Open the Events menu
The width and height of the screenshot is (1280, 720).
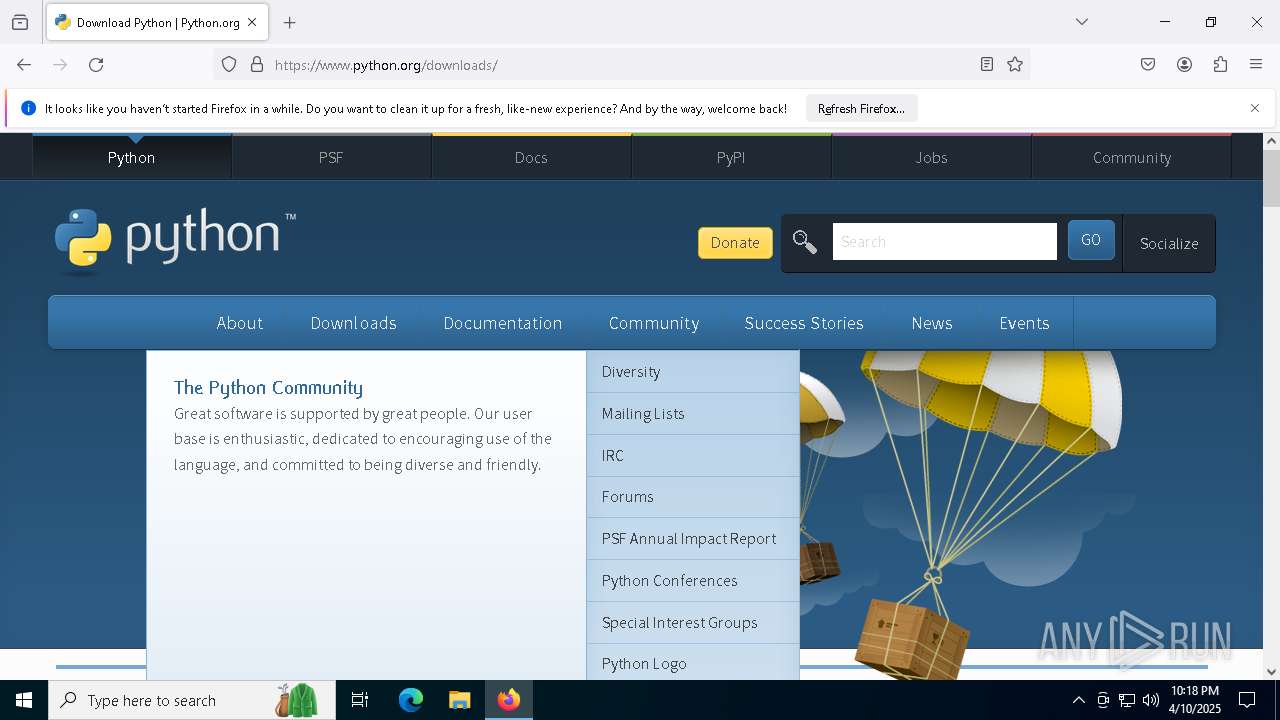(1024, 323)
